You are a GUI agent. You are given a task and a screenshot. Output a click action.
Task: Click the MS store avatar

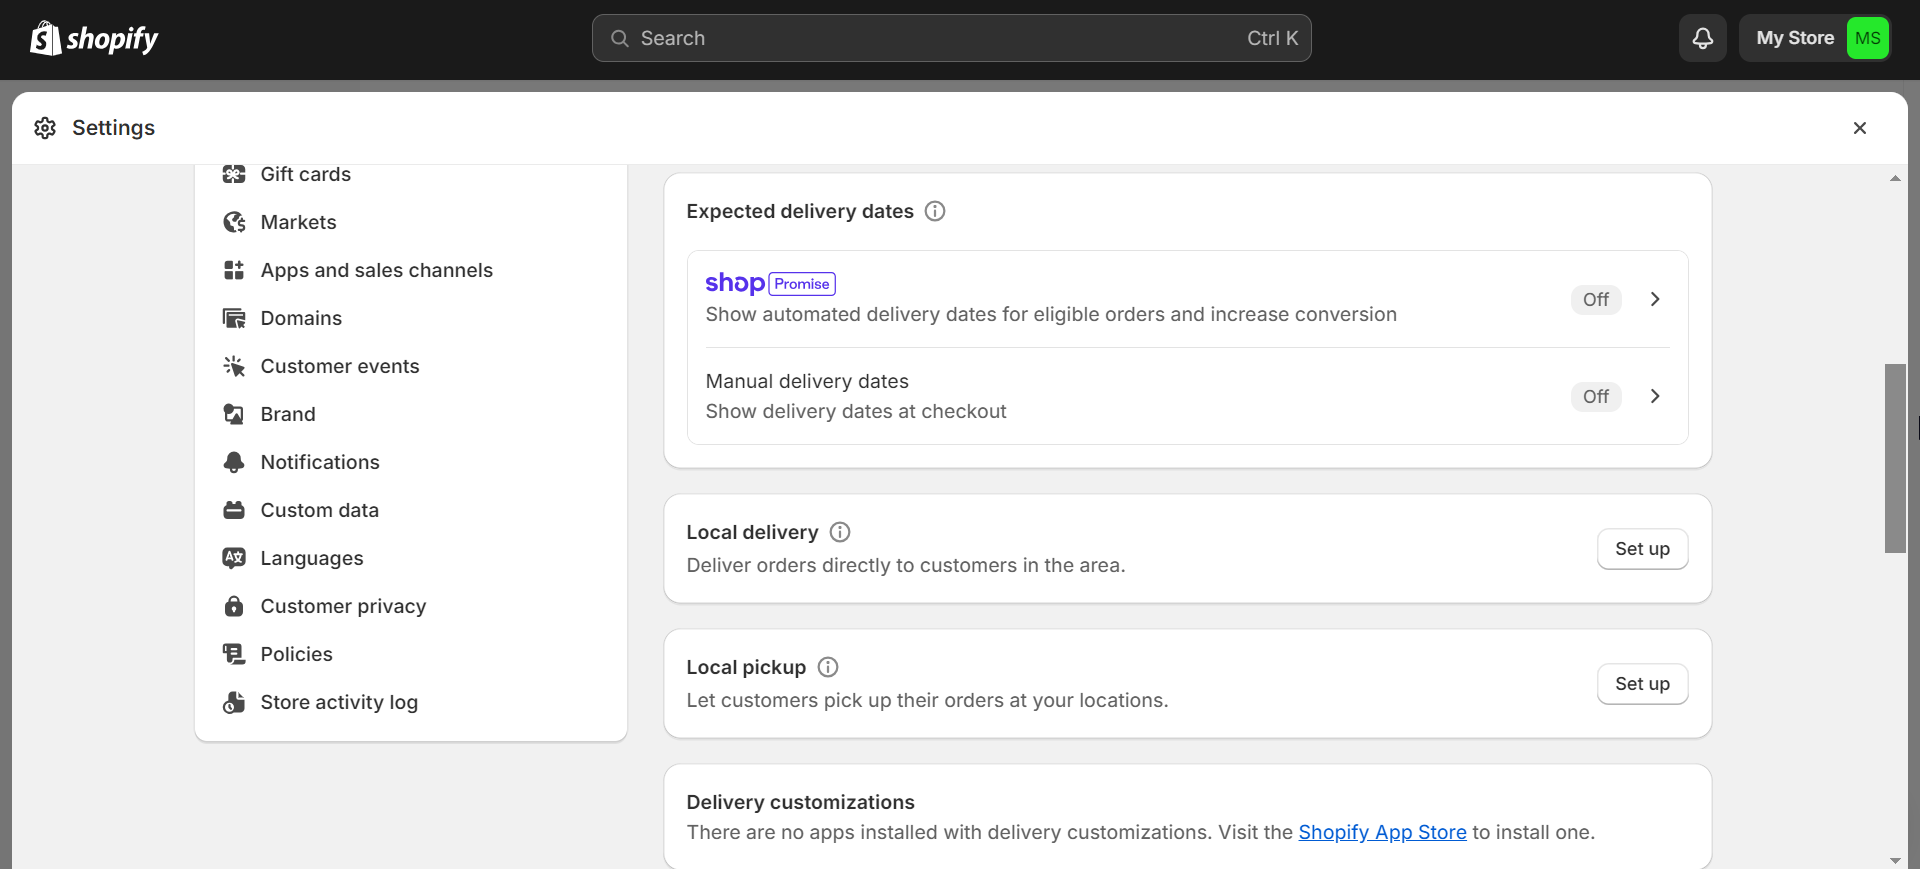tap(1867, 38)
